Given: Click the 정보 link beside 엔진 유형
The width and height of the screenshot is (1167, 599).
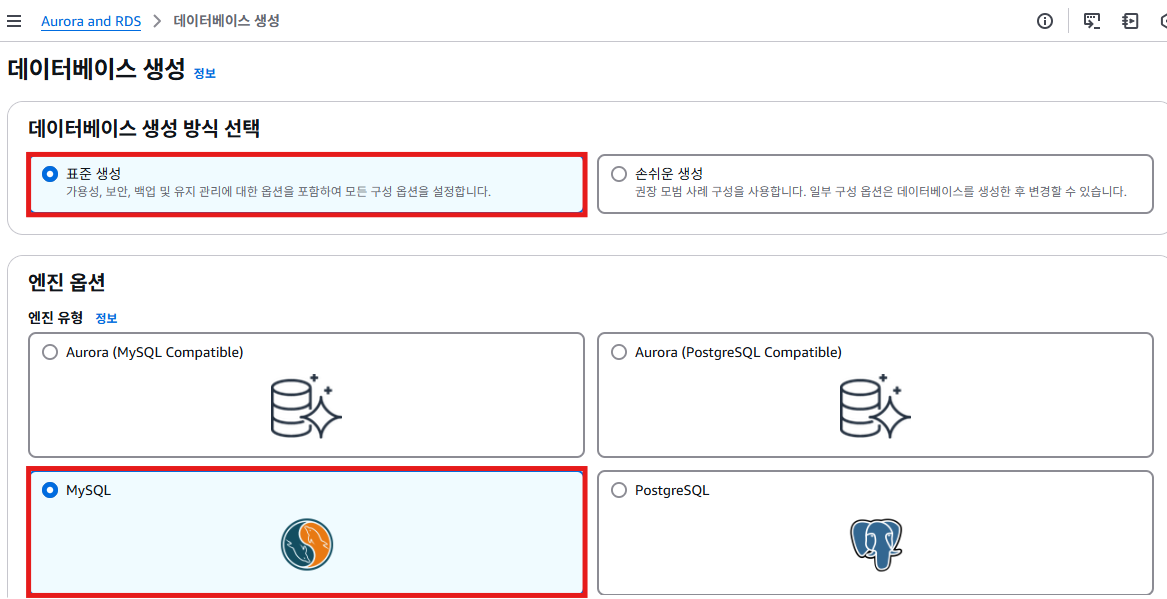Looking at the screenshot, I should 106,318.
